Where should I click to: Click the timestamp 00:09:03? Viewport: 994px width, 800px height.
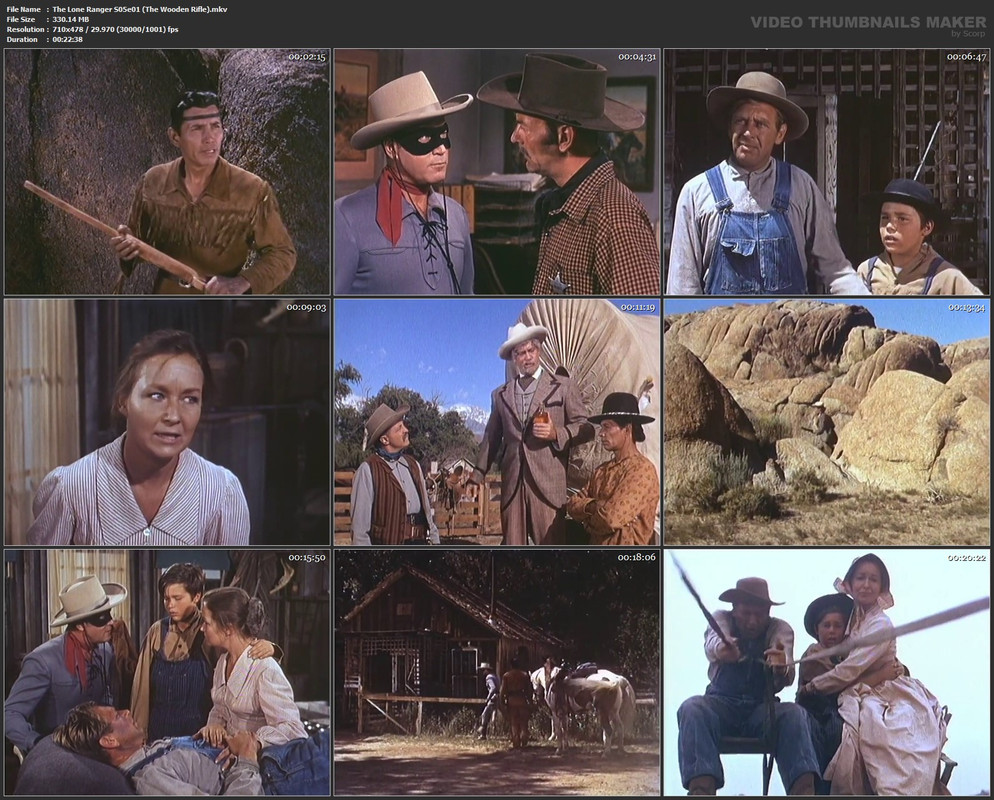tap(307, 307)
